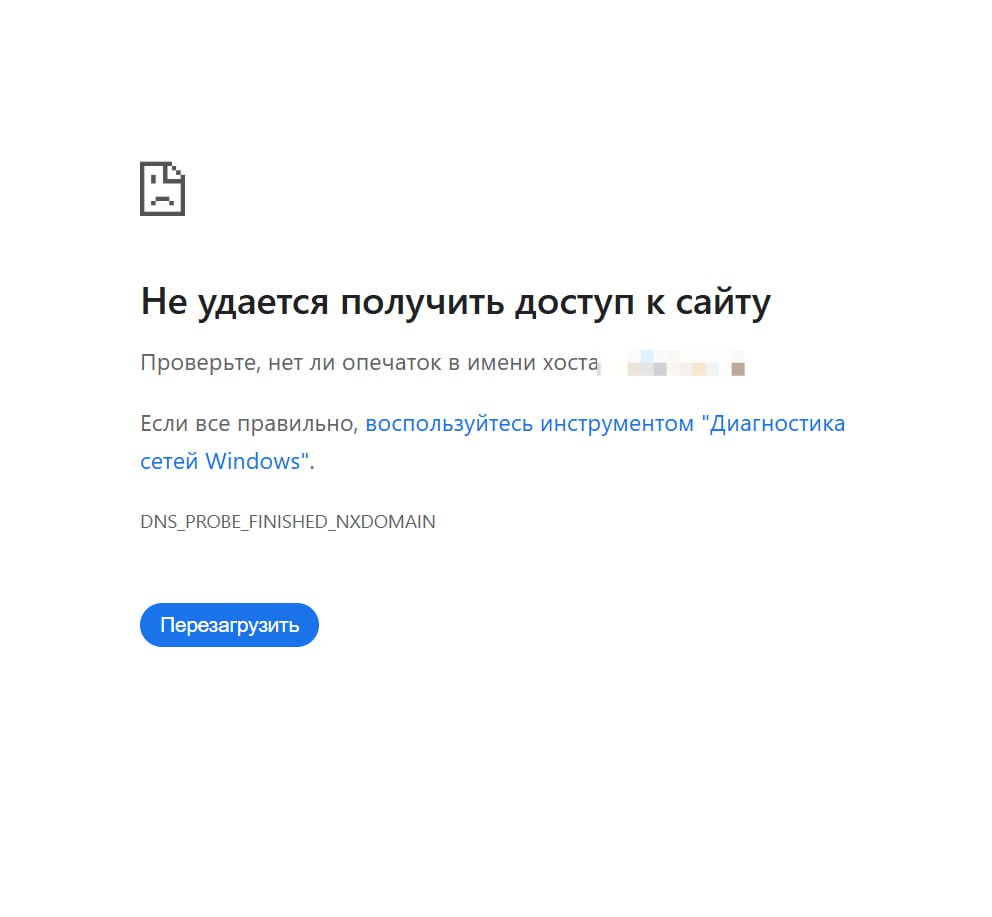Click the quoted word "Диагностика" in the link

coord(773,423)
